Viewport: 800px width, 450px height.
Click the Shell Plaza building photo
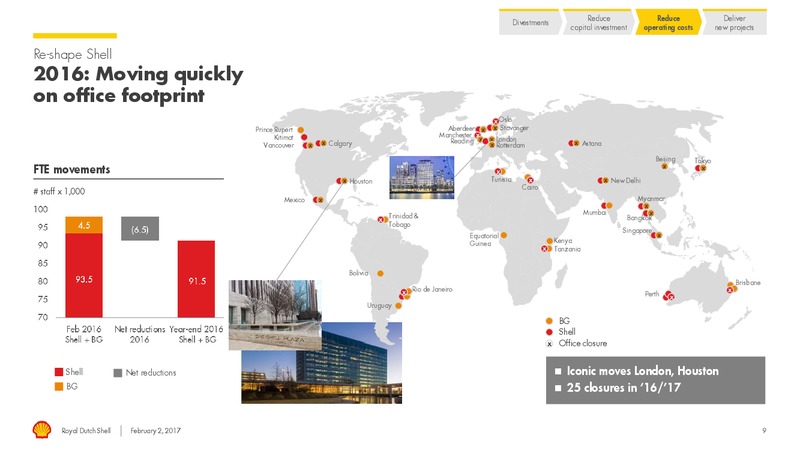tap(275, 314)
